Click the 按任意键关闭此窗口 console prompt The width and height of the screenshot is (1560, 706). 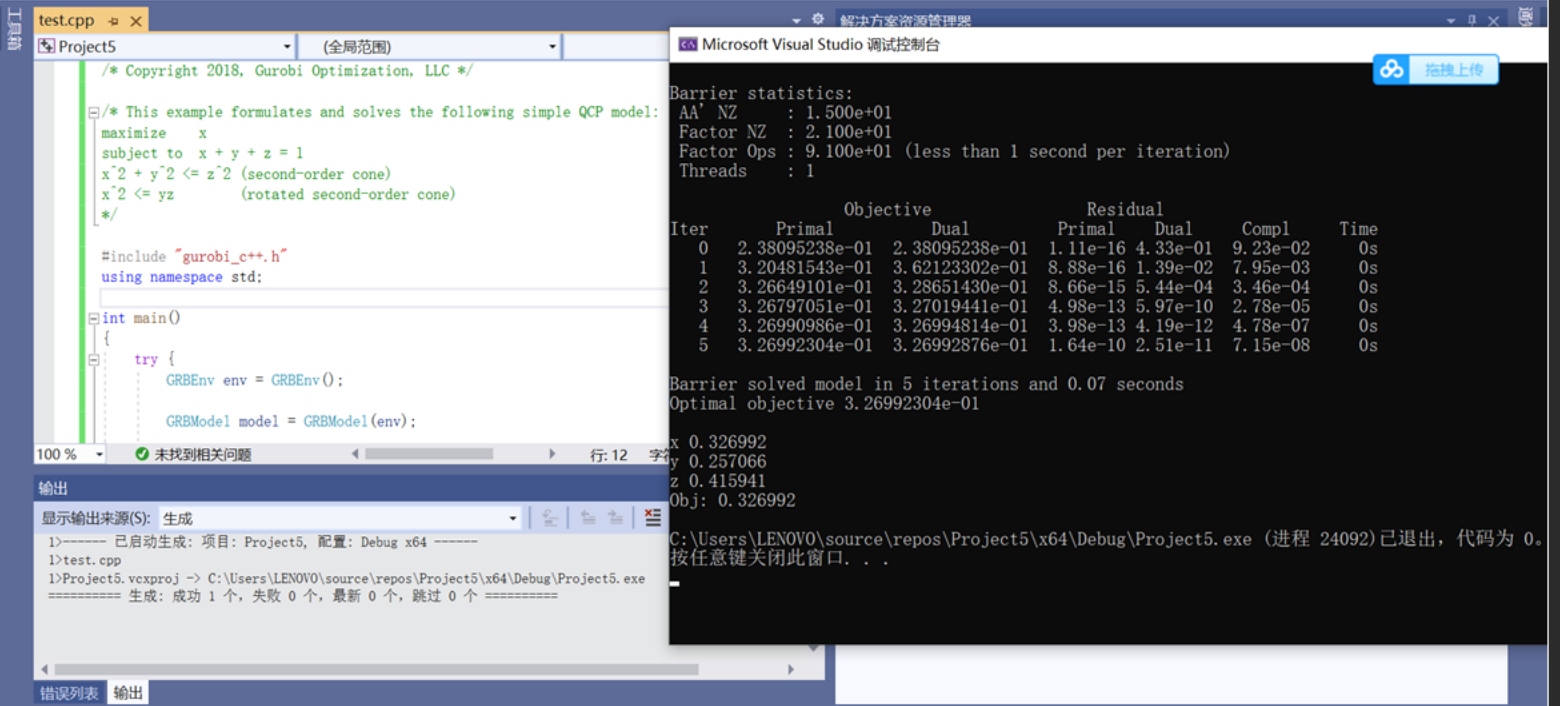[x=779, y=558]
